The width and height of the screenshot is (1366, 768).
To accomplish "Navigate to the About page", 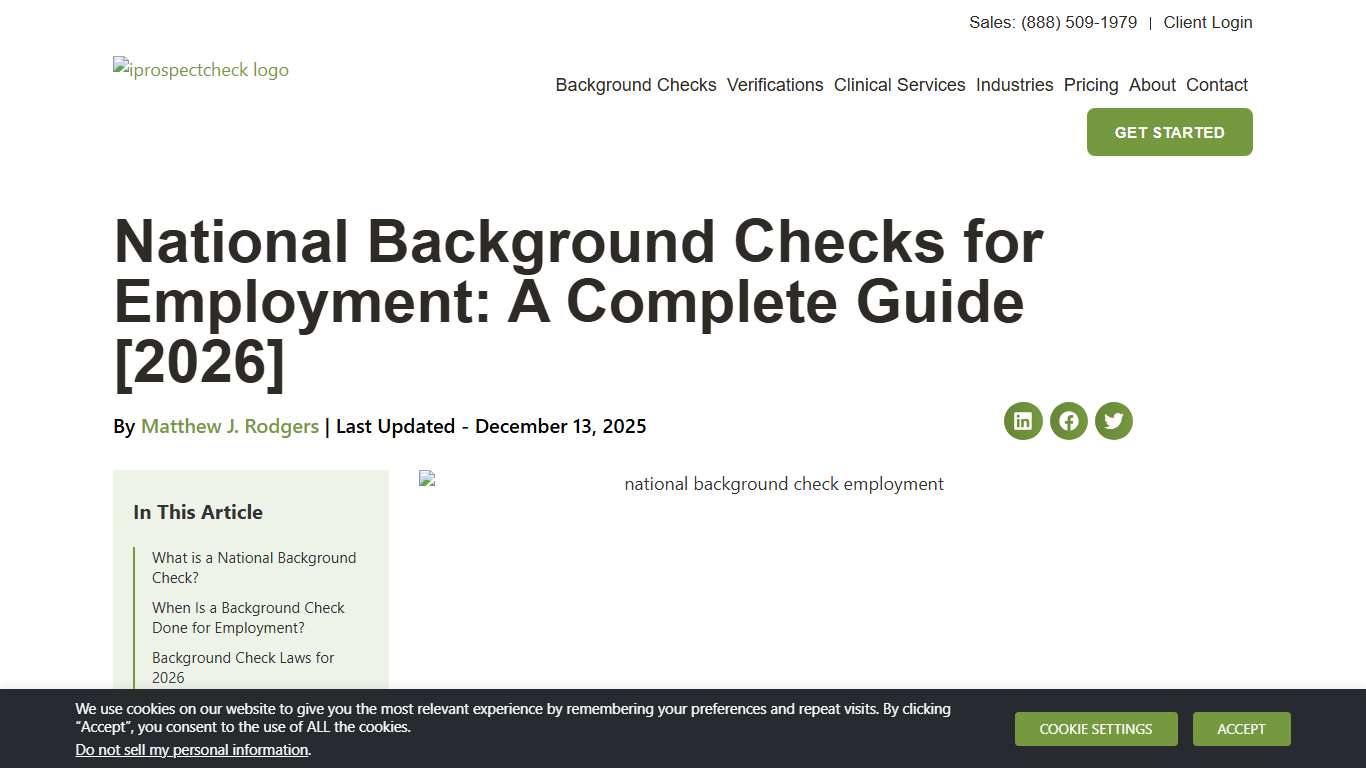I will pyautogui.click(x=1151, y=85).
